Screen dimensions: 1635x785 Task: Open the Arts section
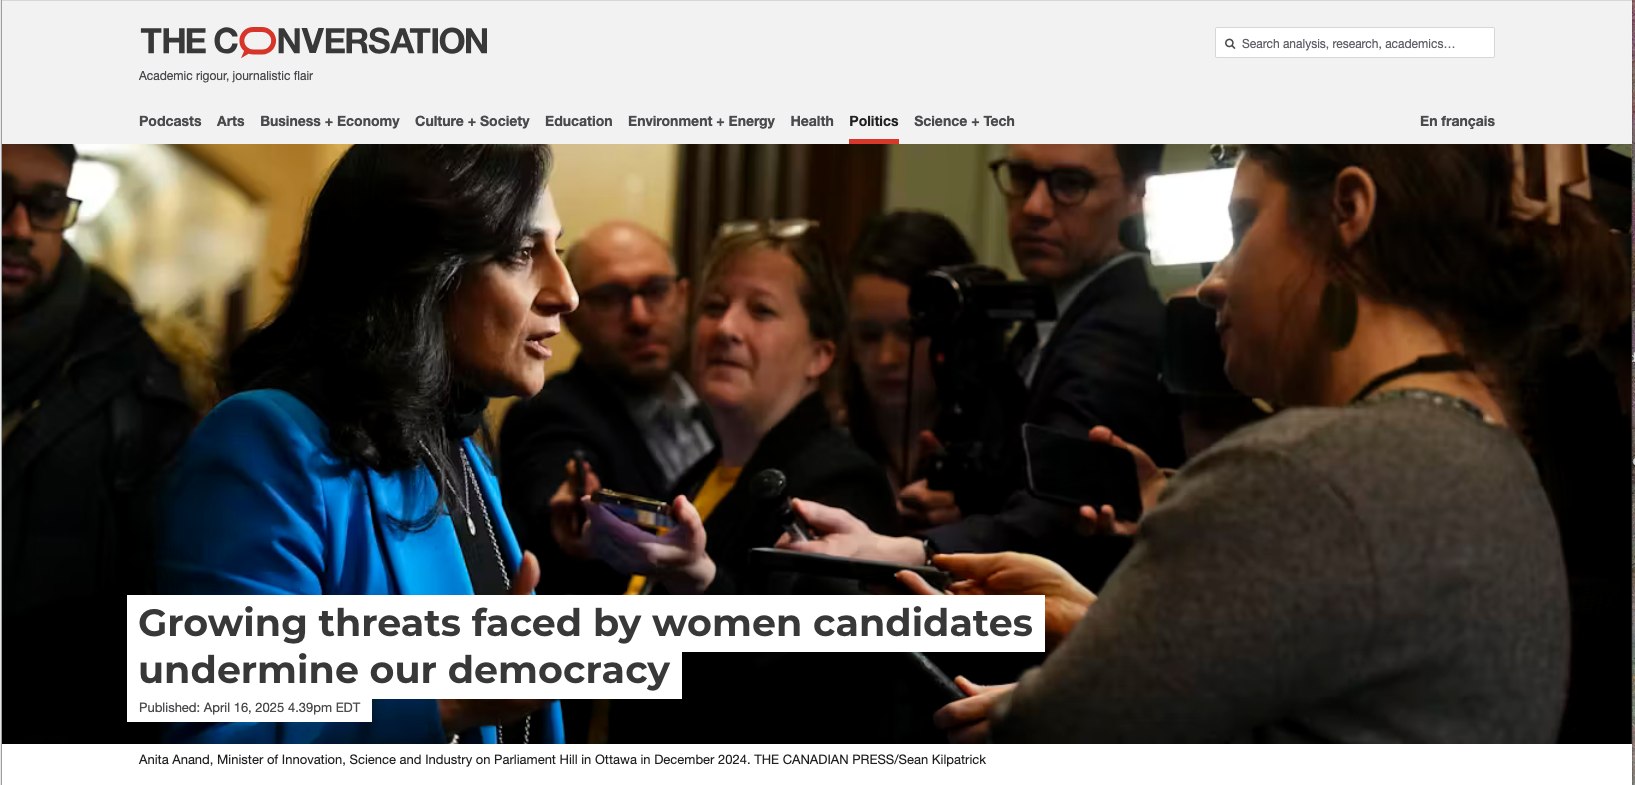231,121
